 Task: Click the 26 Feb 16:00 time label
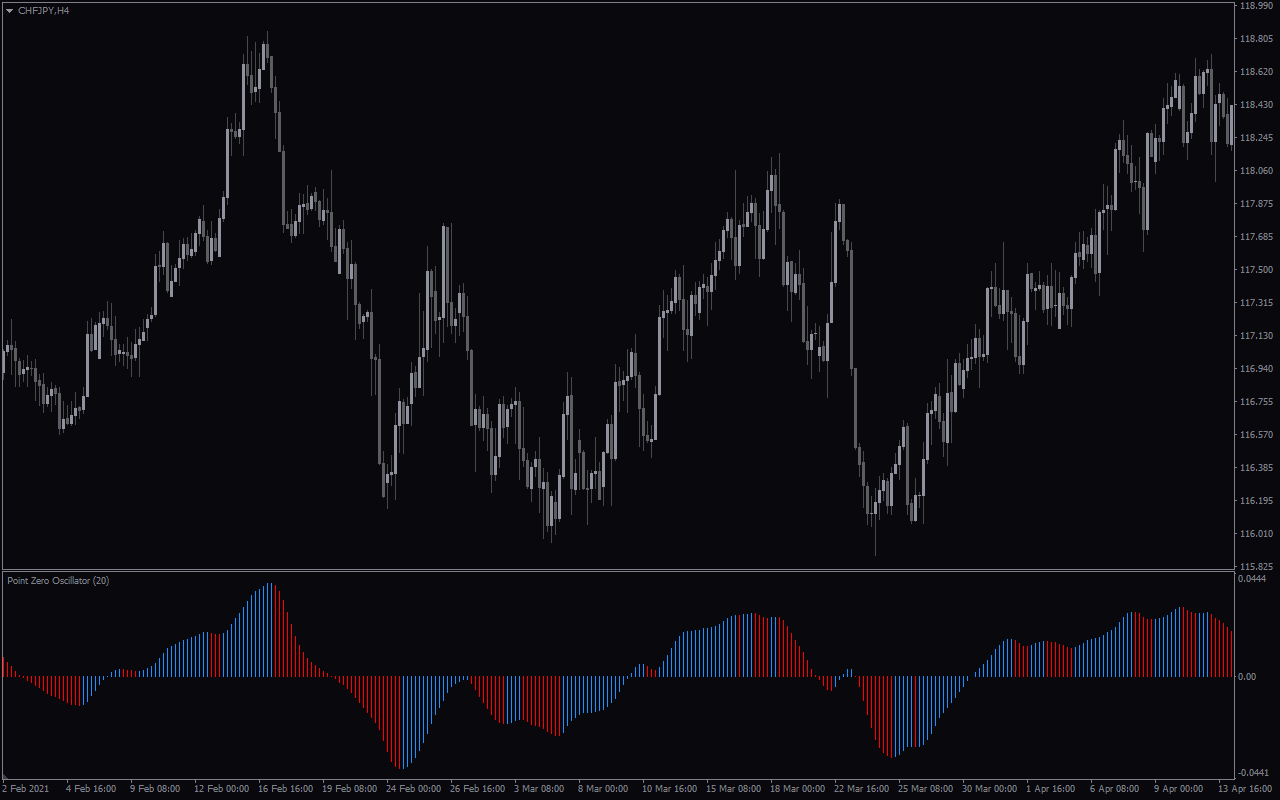477,789
